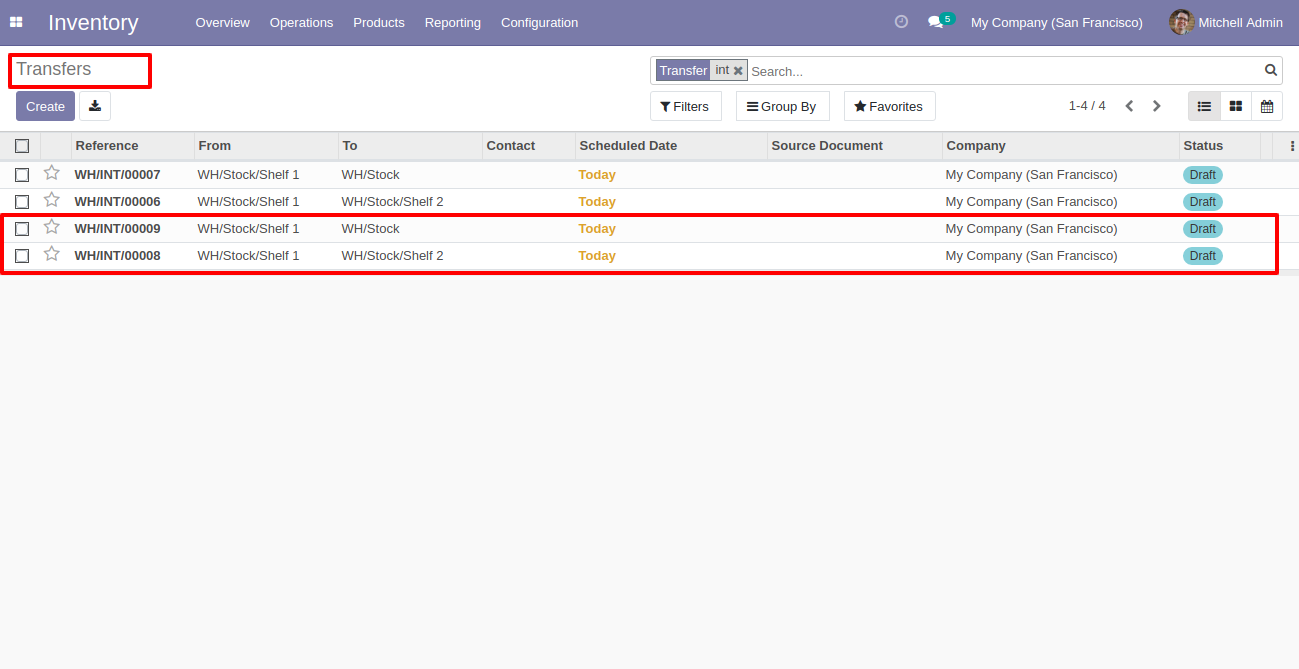Screen dimensions: 1299x669
Task: Go to previous page arrow
Action: pyautogui.click(x=1129, y=106)
